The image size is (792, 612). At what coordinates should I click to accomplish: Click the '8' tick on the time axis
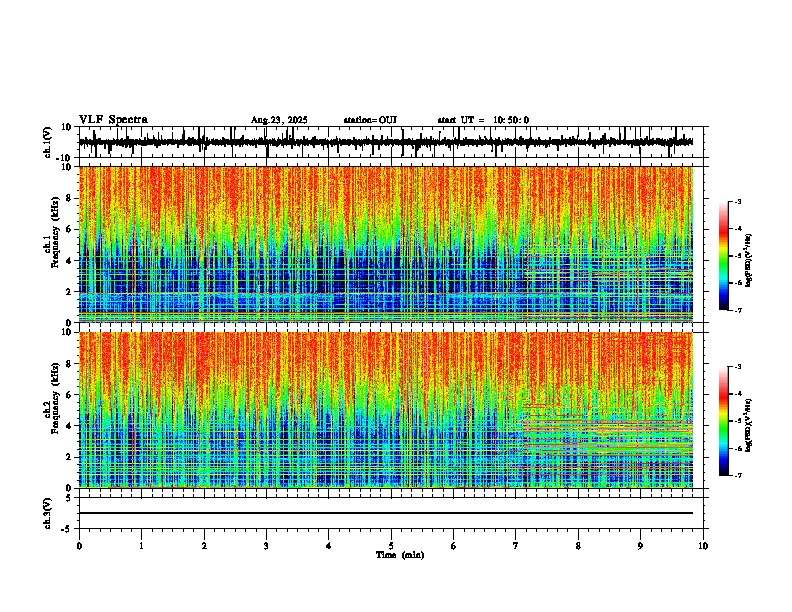coord(578,546)
